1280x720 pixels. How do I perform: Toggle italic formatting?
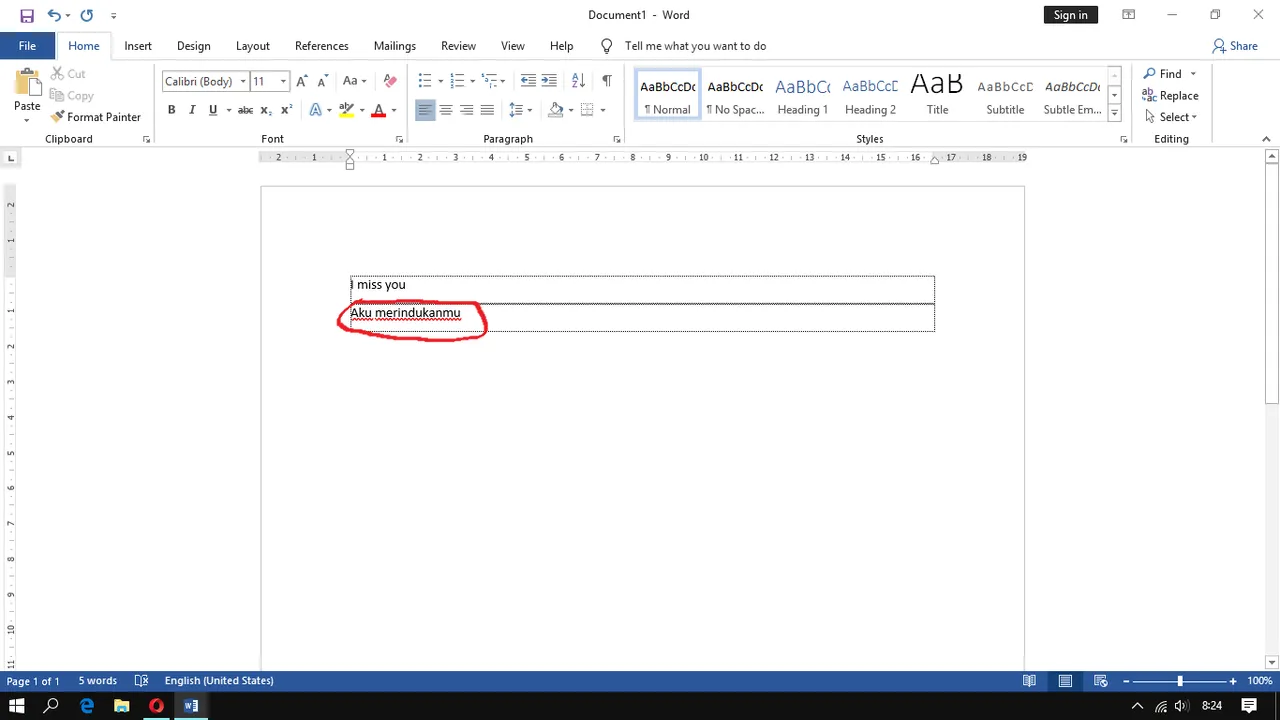192,110
